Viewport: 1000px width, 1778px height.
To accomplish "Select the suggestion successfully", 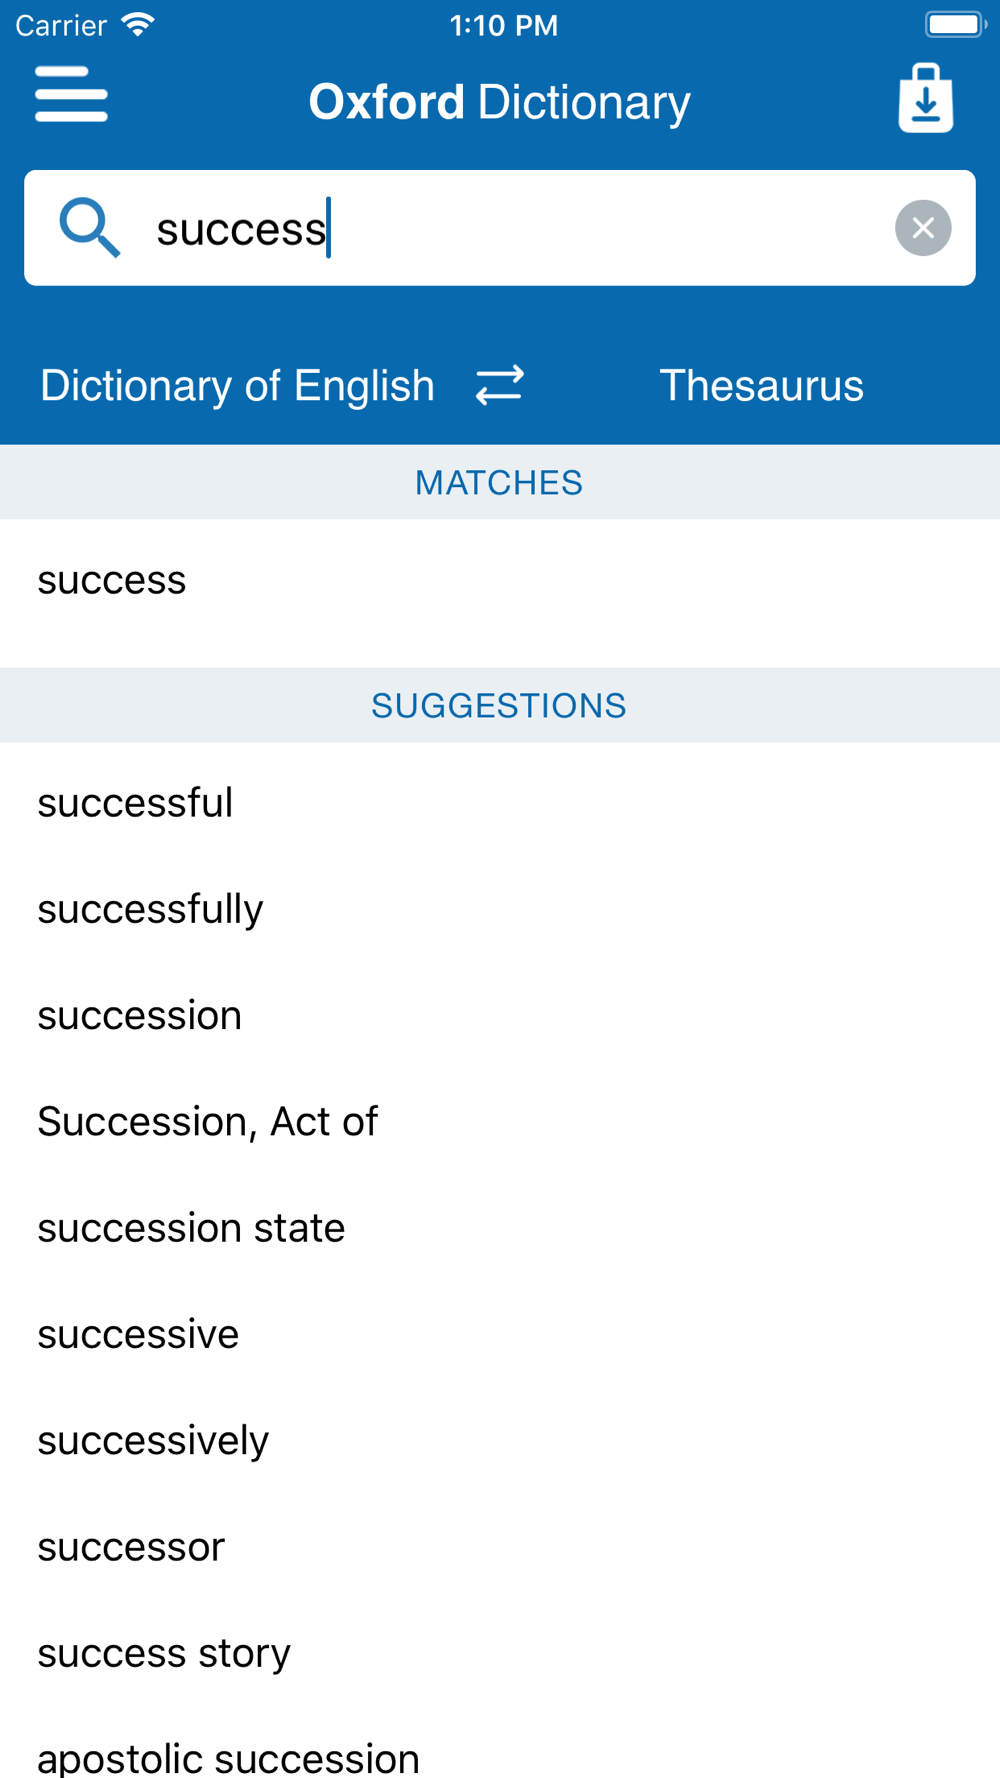I will click(500, 909).
